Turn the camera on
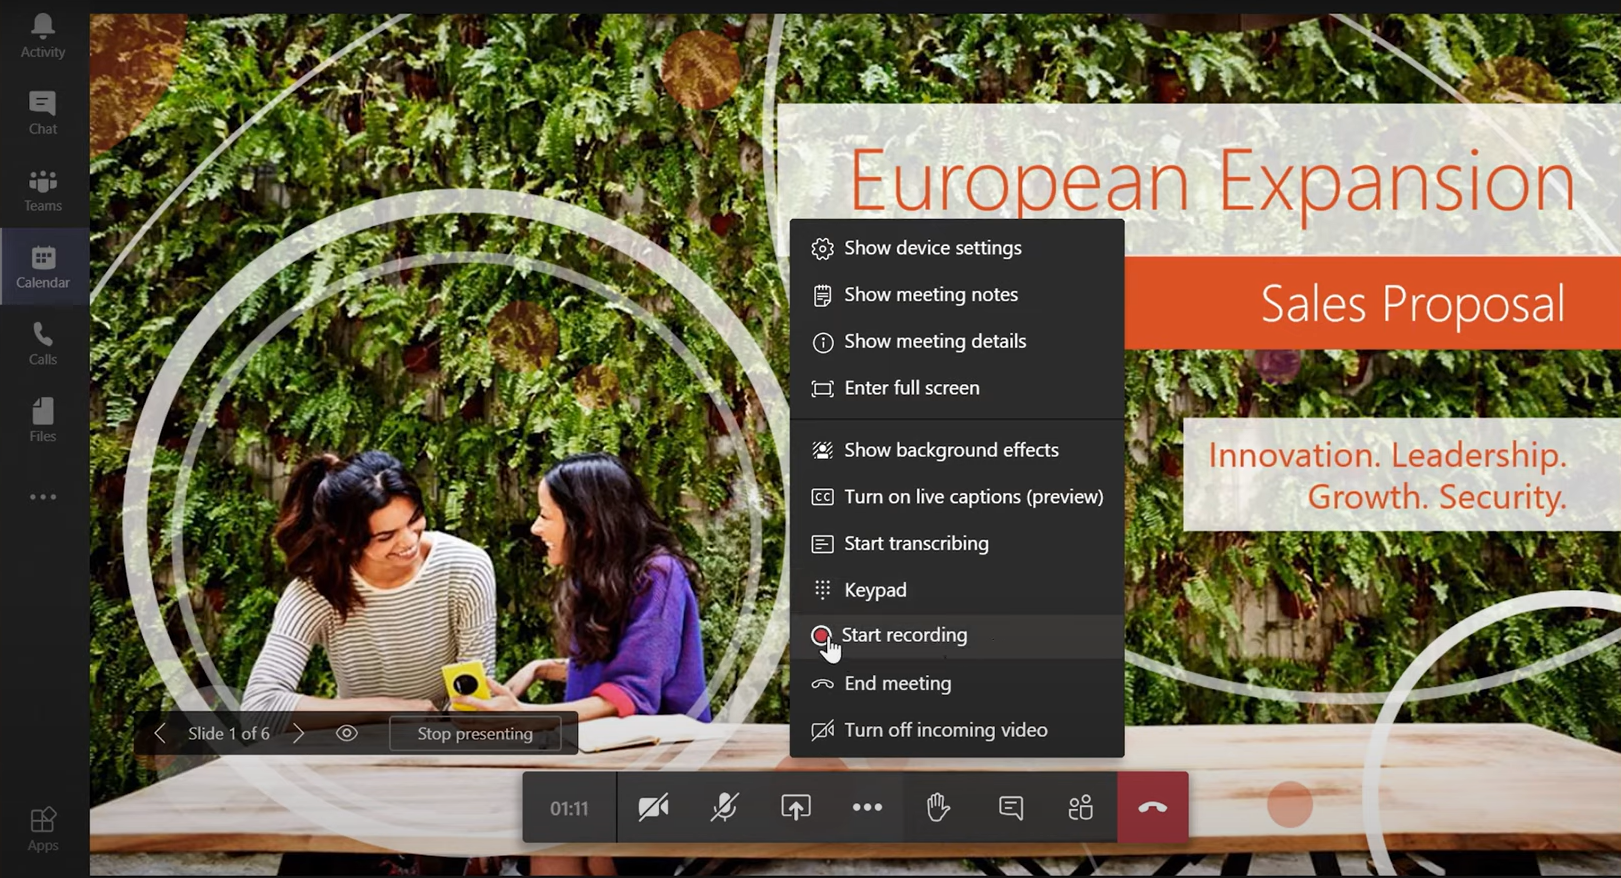The width and height of the screenshot is (1621, 878). (x=653, y=807)
